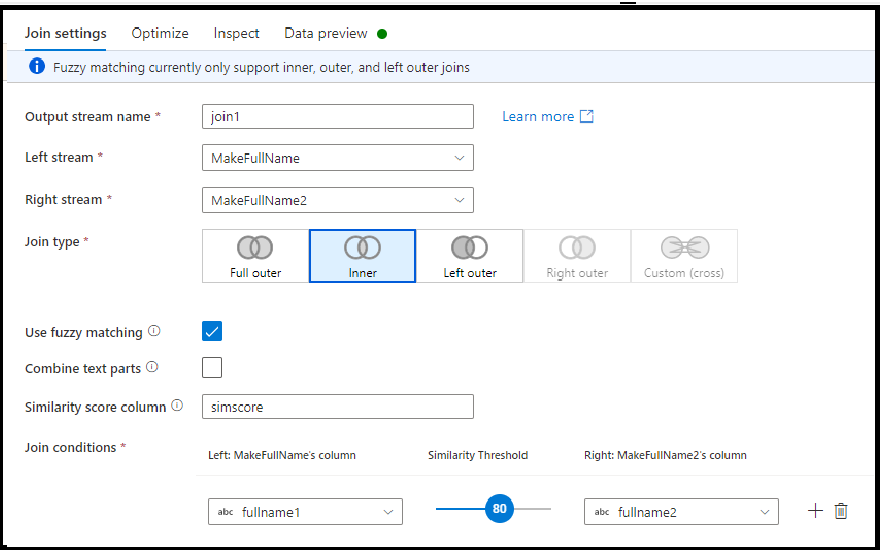Expand the fullname2 right column dropdown
The image size is (880, 552).
pos(681,512)
